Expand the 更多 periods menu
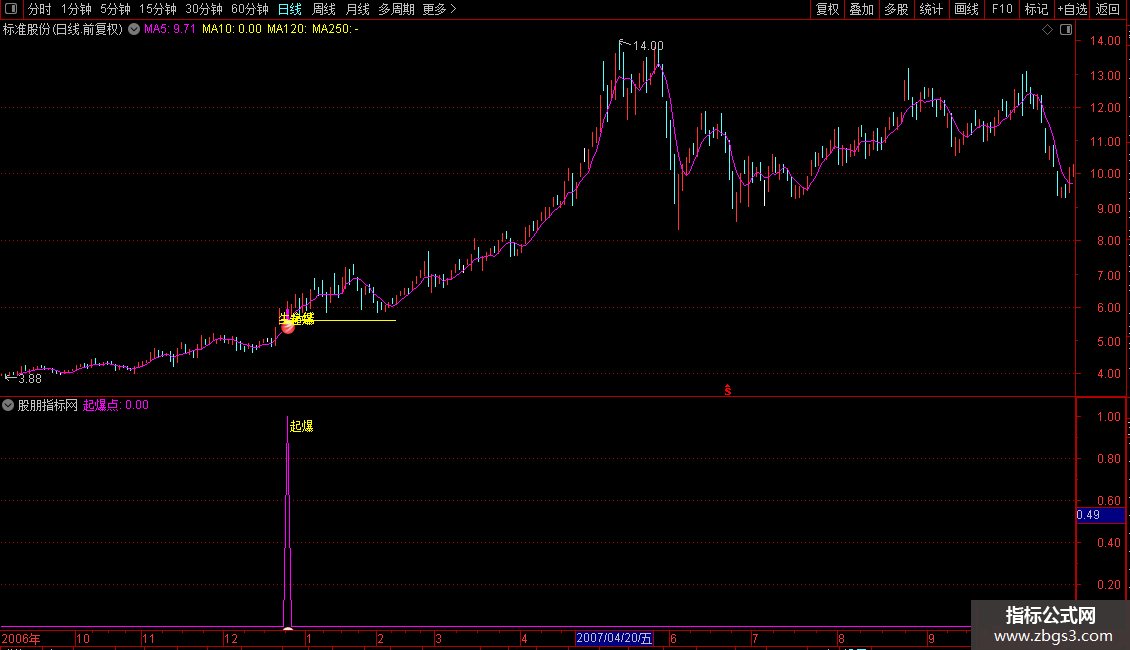Screen dimensions: 1130x650 pyautogui.click(x=439, y=9)
